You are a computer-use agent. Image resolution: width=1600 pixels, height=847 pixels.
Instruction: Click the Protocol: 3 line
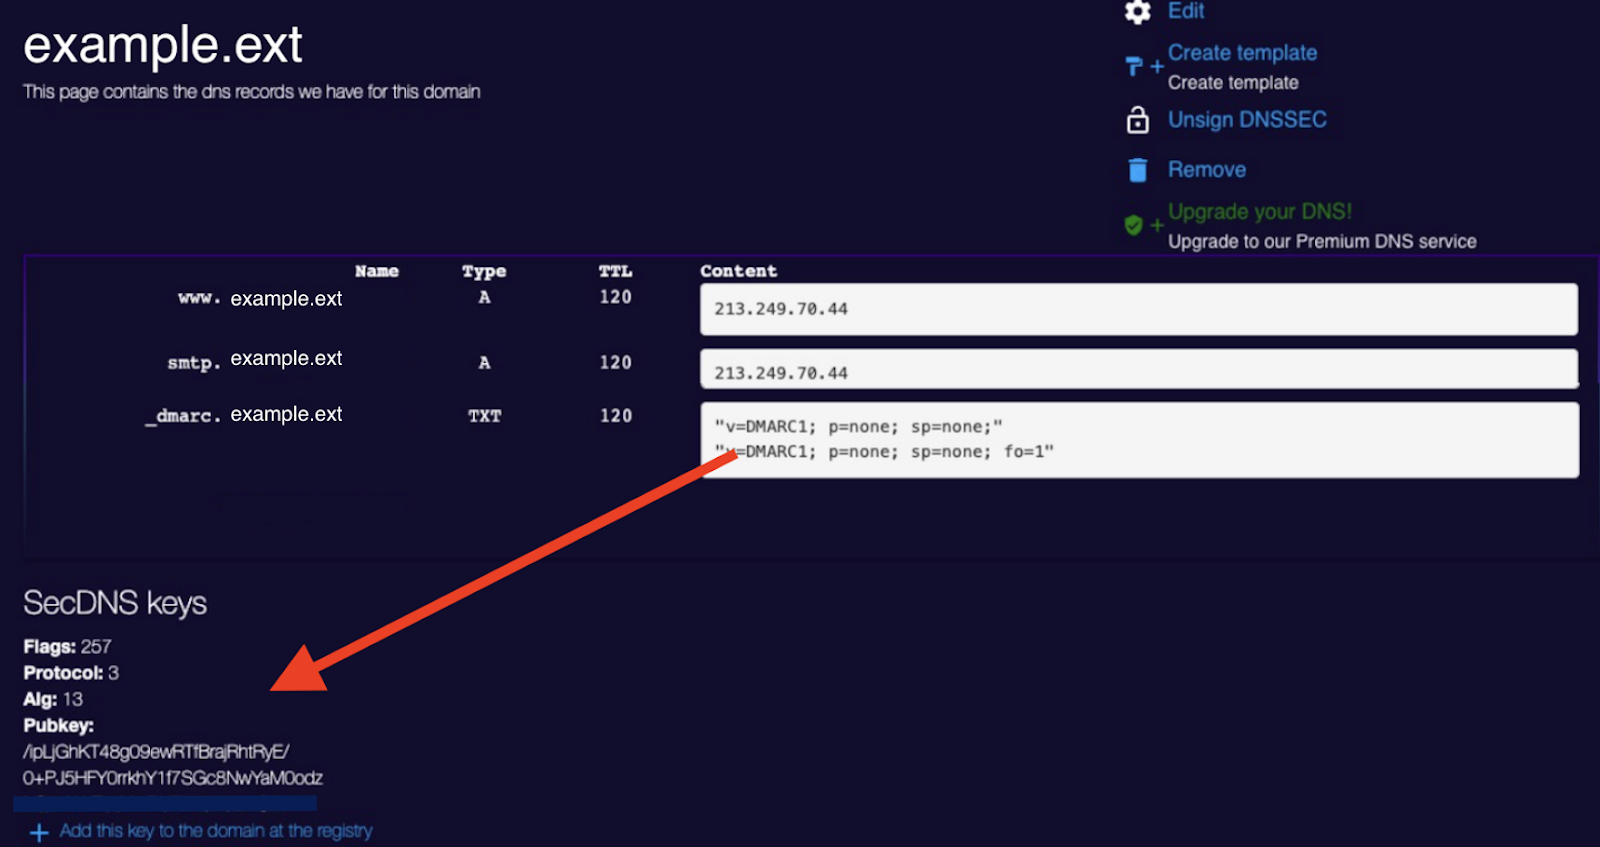coord(71,673)
